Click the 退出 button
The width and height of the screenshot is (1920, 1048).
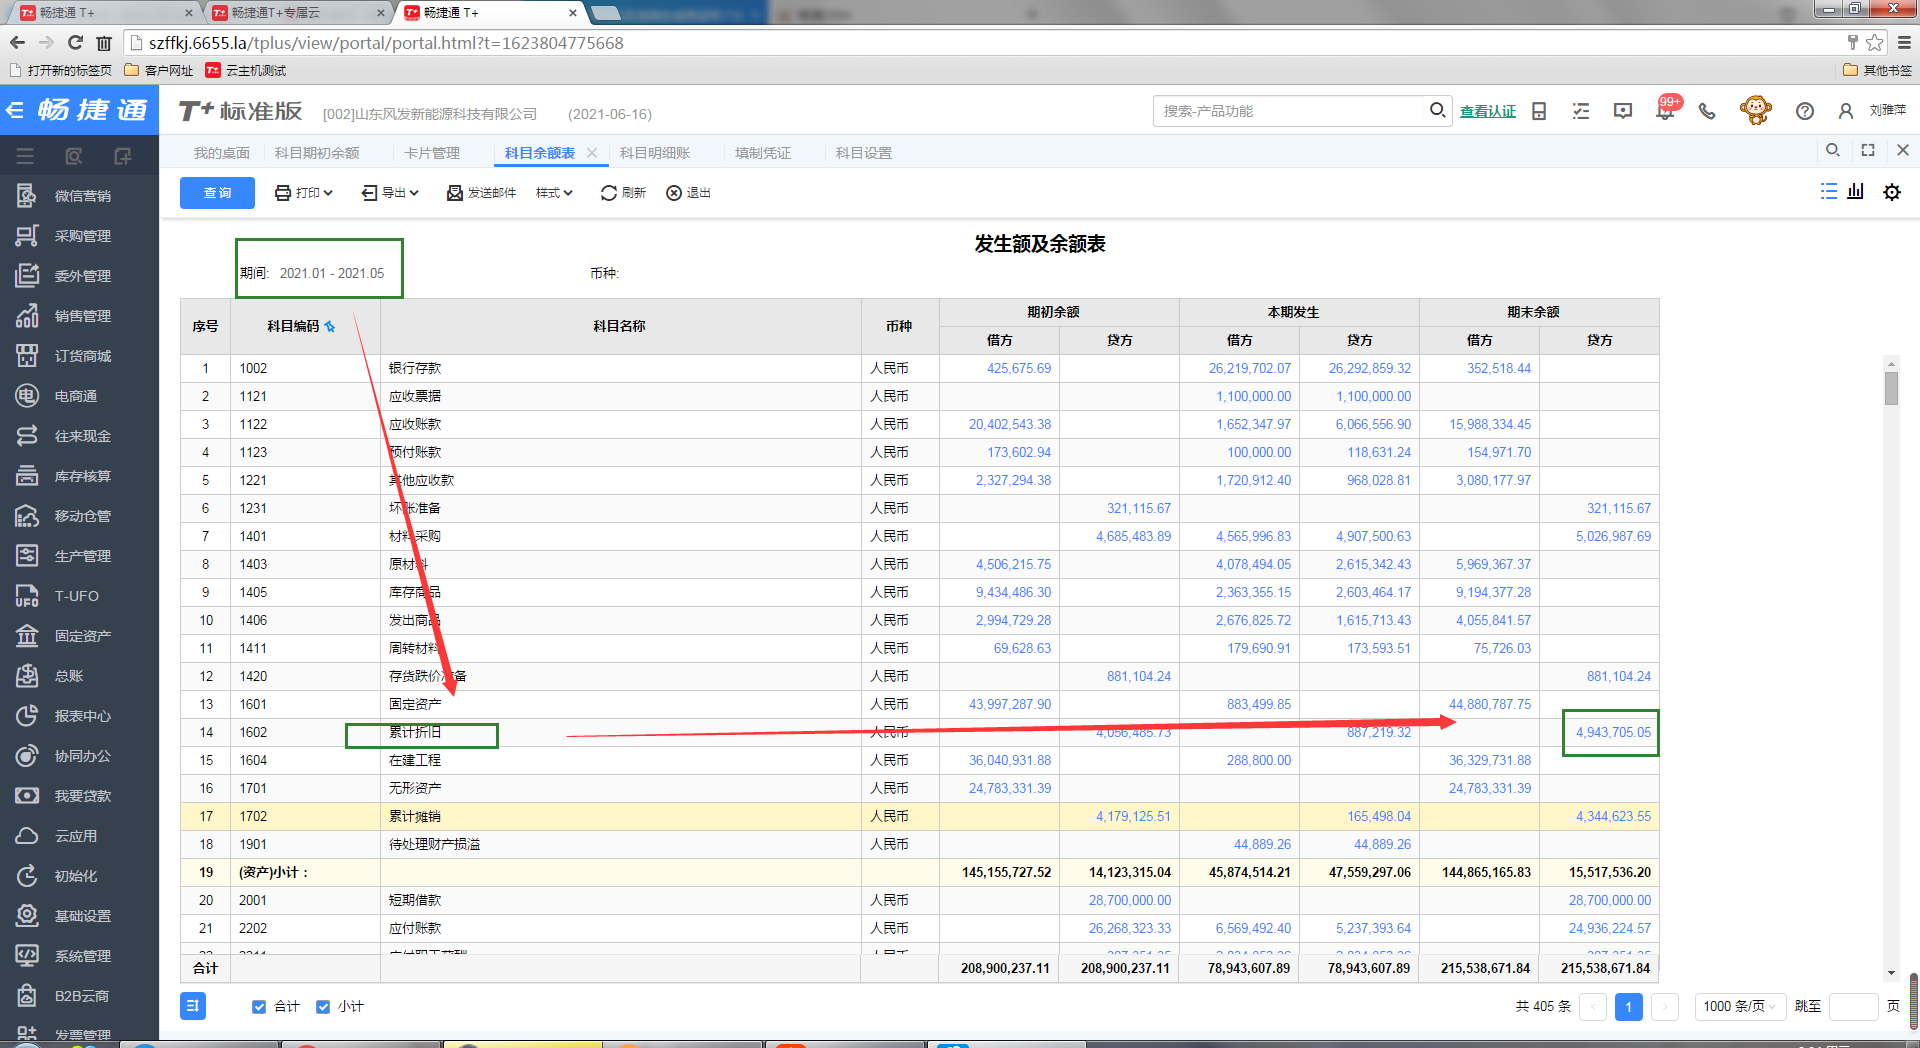click(688, 193)
